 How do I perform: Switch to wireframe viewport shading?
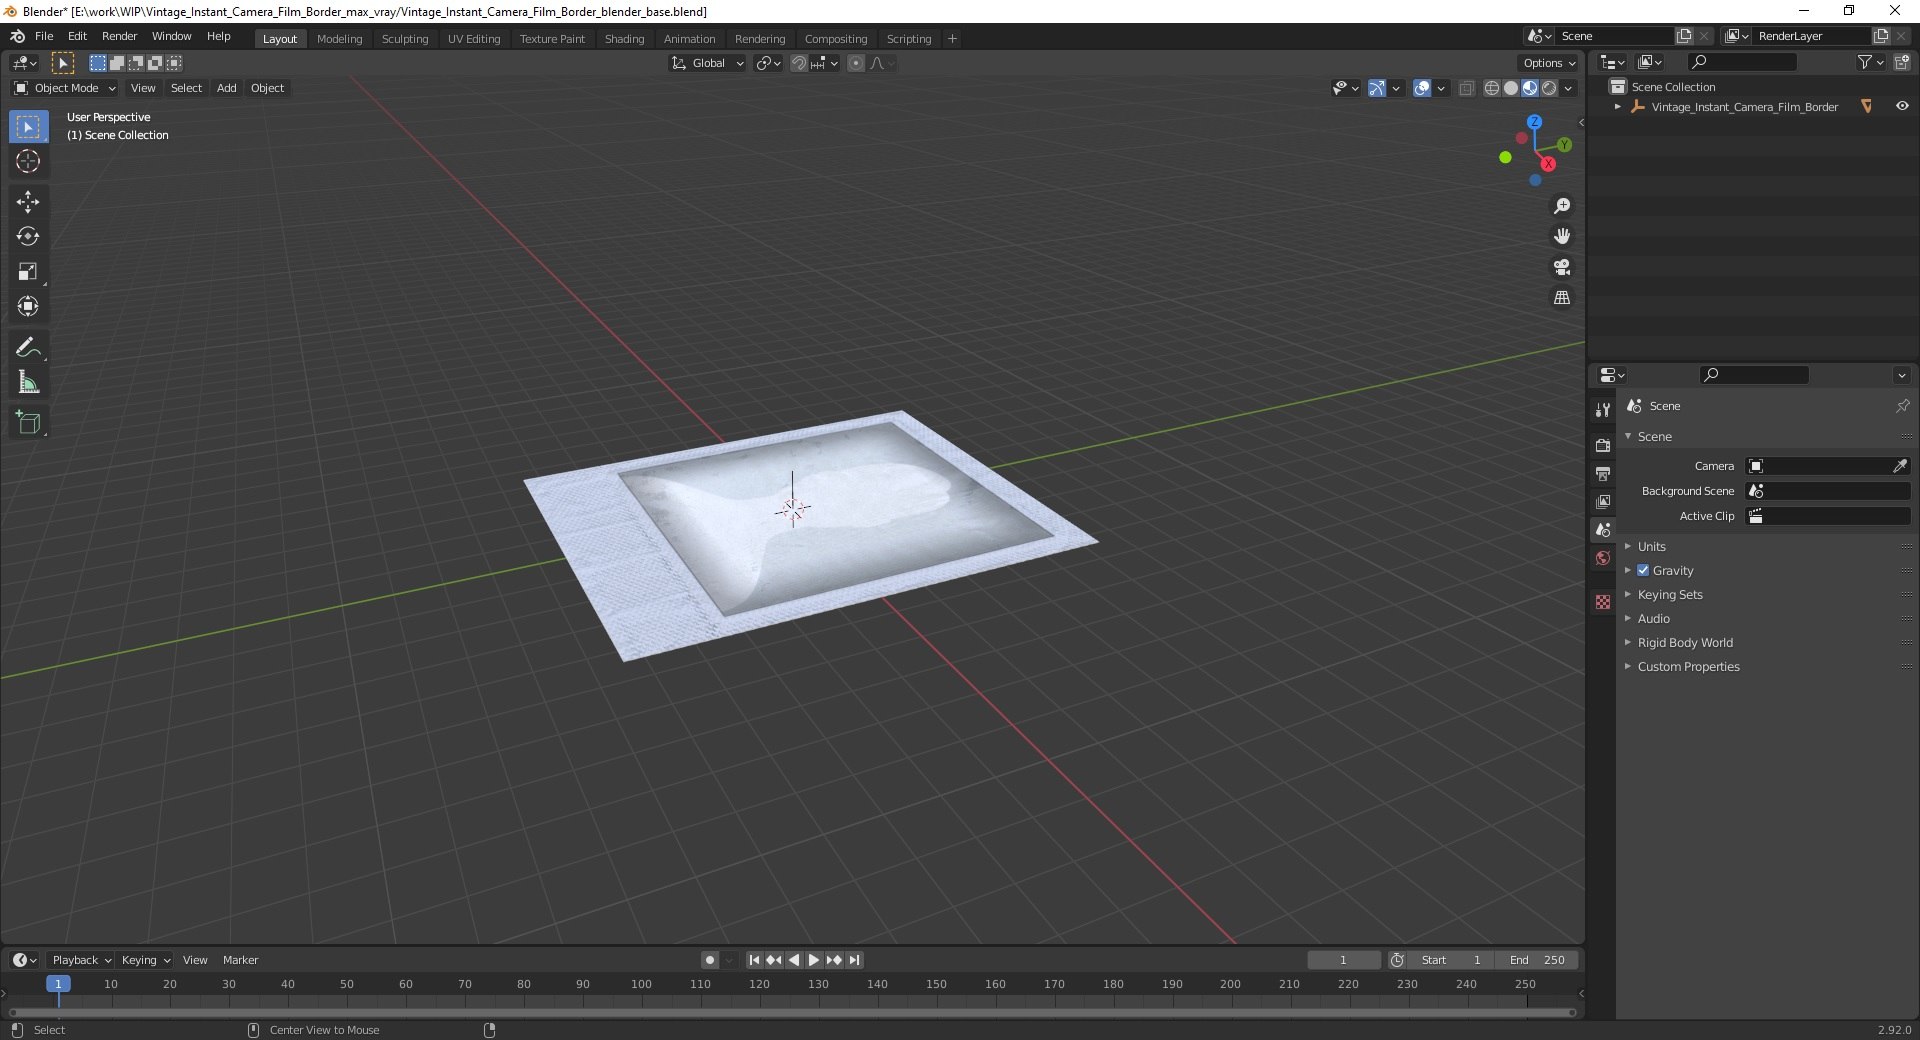tap(1492, 88)
